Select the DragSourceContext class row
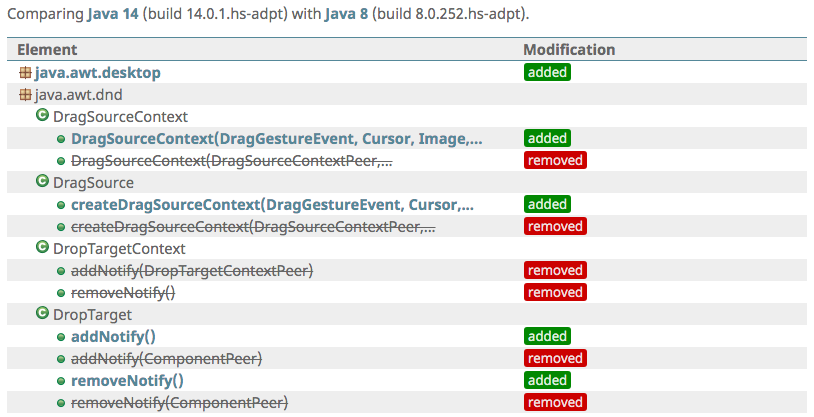Image resolution: width=814 pixels, height=417 pixels. (x=407, y=116)
